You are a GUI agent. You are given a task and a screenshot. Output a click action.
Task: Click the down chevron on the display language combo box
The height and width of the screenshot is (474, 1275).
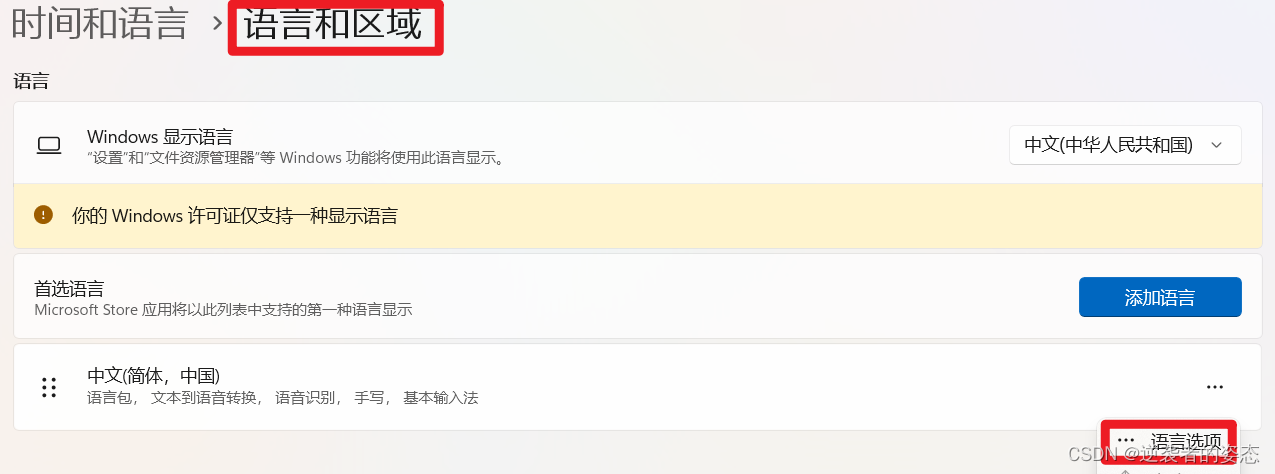coord(1216,145)
